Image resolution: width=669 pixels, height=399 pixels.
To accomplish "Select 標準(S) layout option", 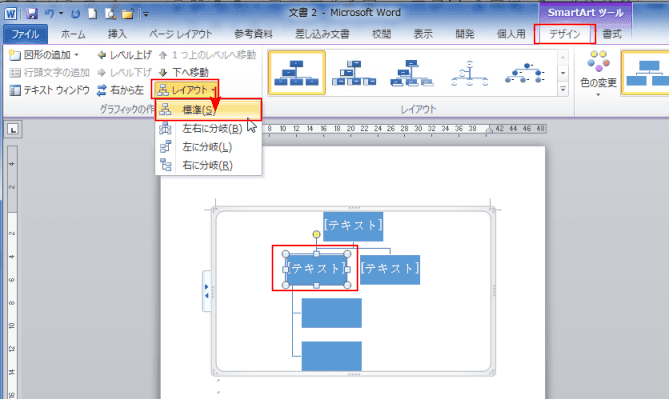I will (208, 110).
